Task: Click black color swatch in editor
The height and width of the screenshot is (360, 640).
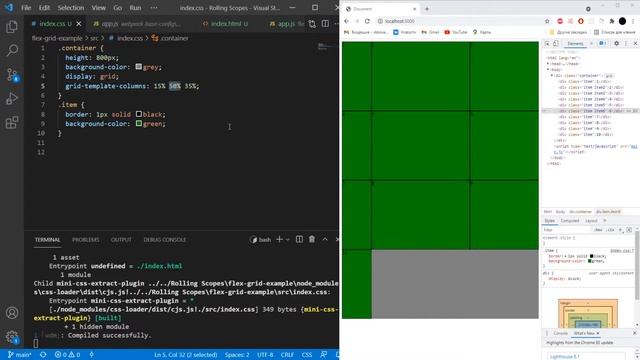Action: tap(139, 114)
